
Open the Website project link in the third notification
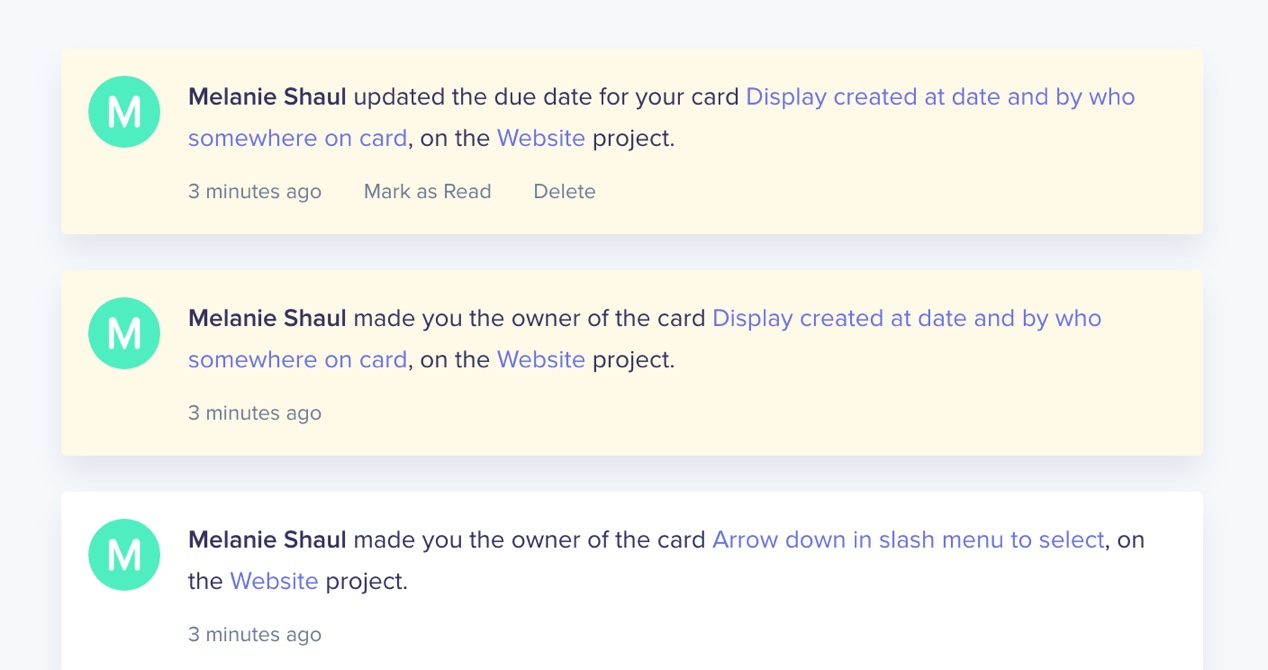[x=274, y=581]
